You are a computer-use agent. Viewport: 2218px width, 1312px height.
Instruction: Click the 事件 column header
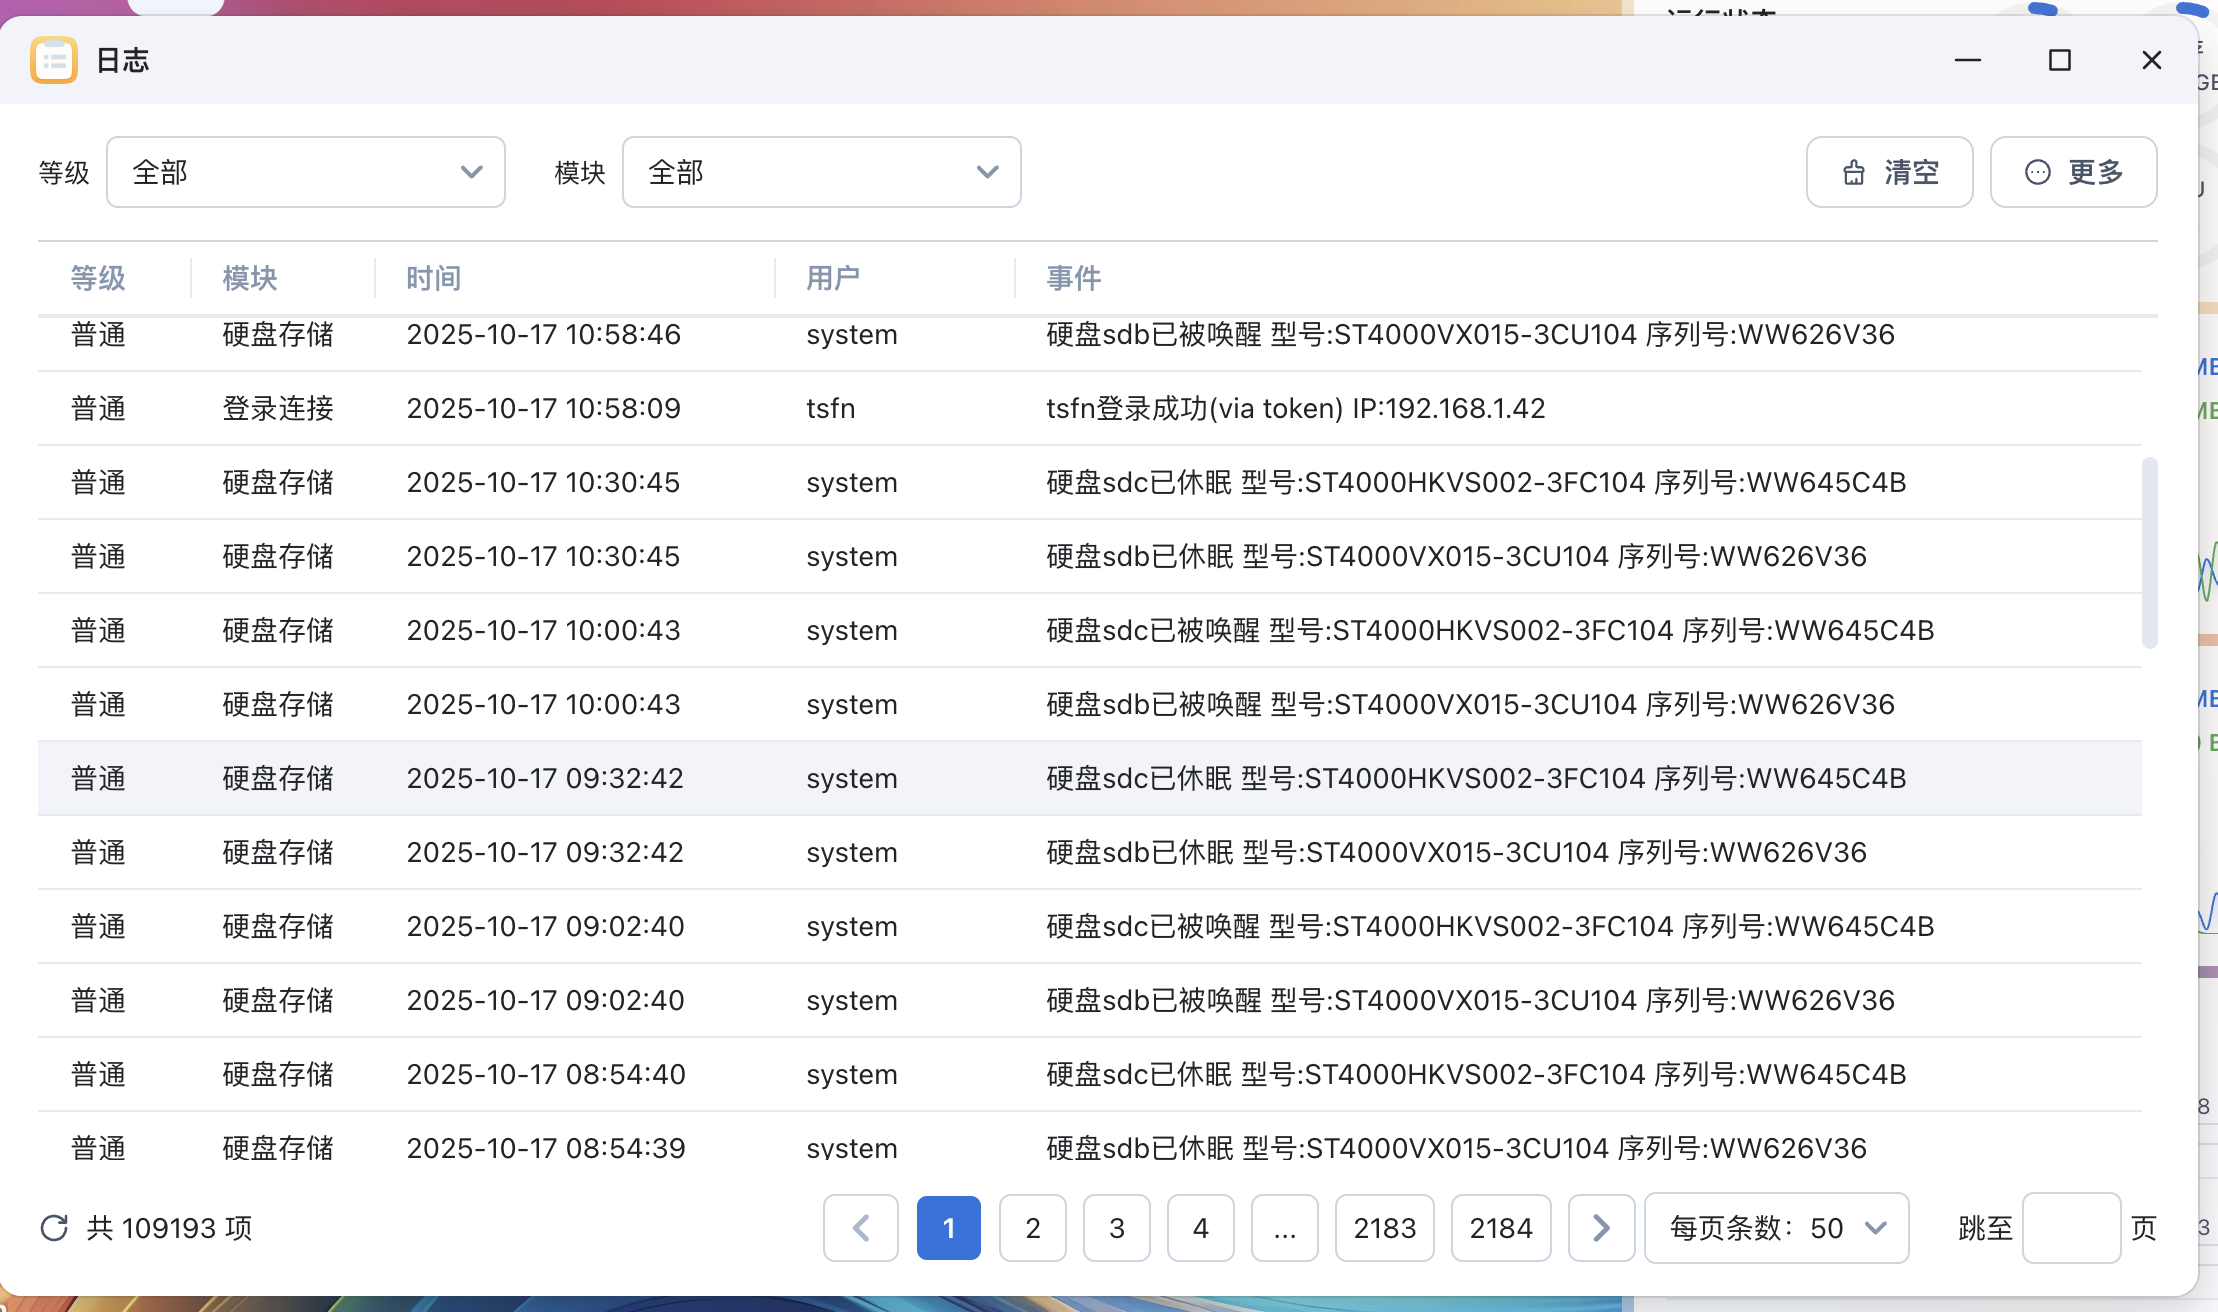[x=1073, y=278]
